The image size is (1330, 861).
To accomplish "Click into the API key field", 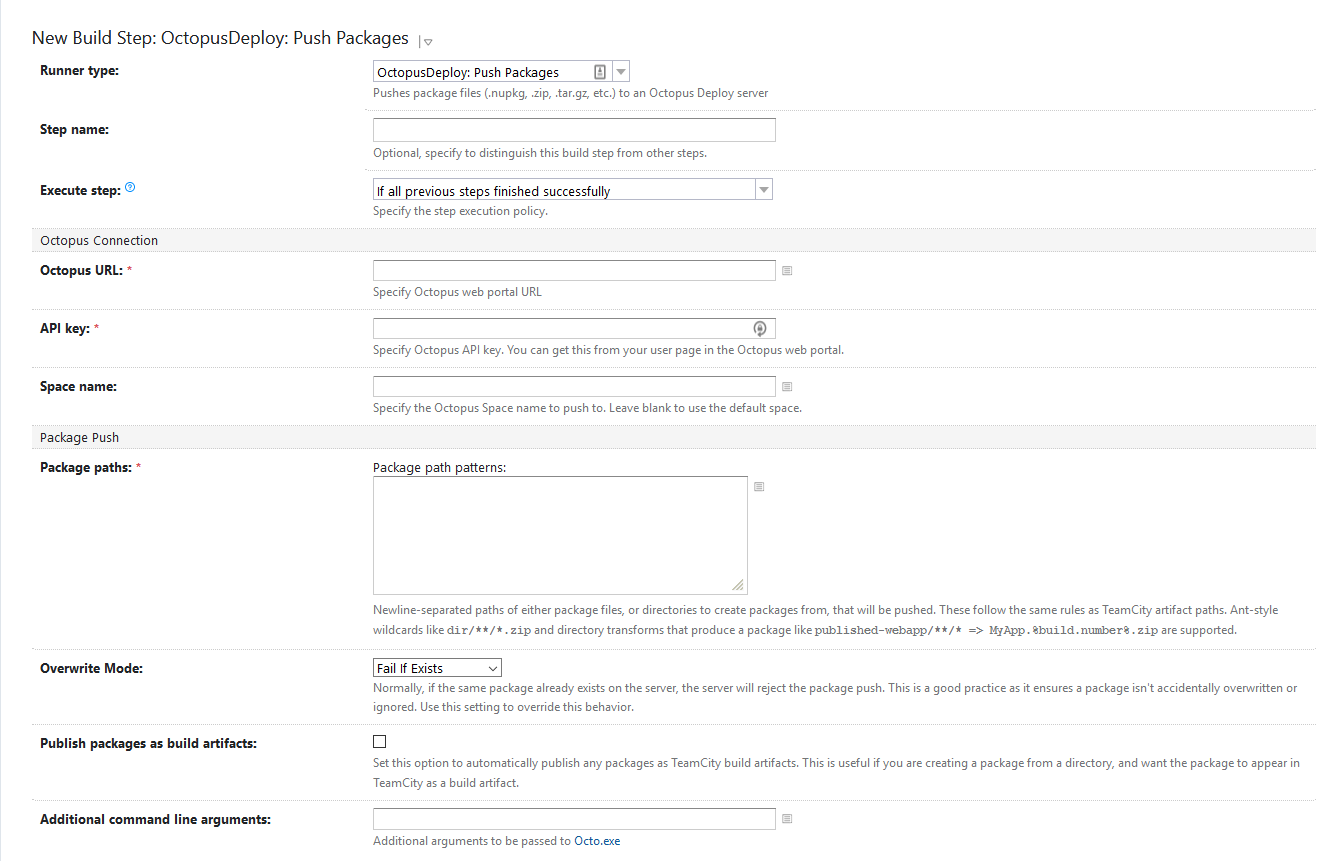I will click(x=560, y=329).
